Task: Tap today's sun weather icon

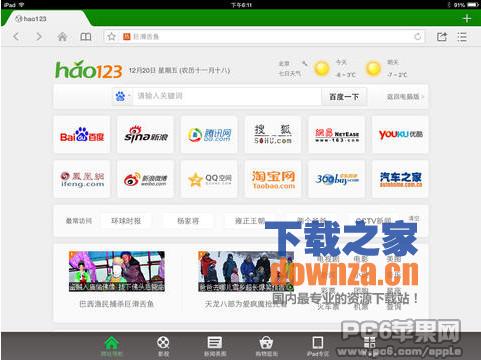Action: [x=322, y=69]
